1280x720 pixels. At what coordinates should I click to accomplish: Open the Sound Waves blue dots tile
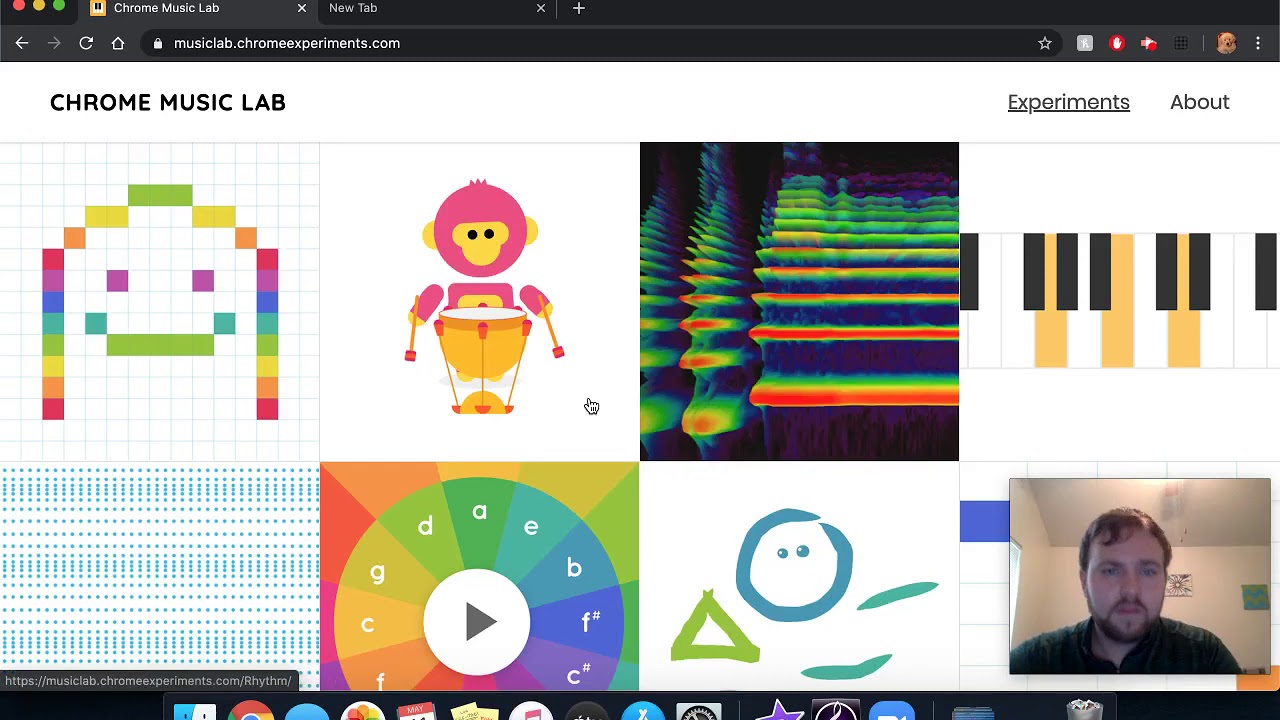pos(160,576)
